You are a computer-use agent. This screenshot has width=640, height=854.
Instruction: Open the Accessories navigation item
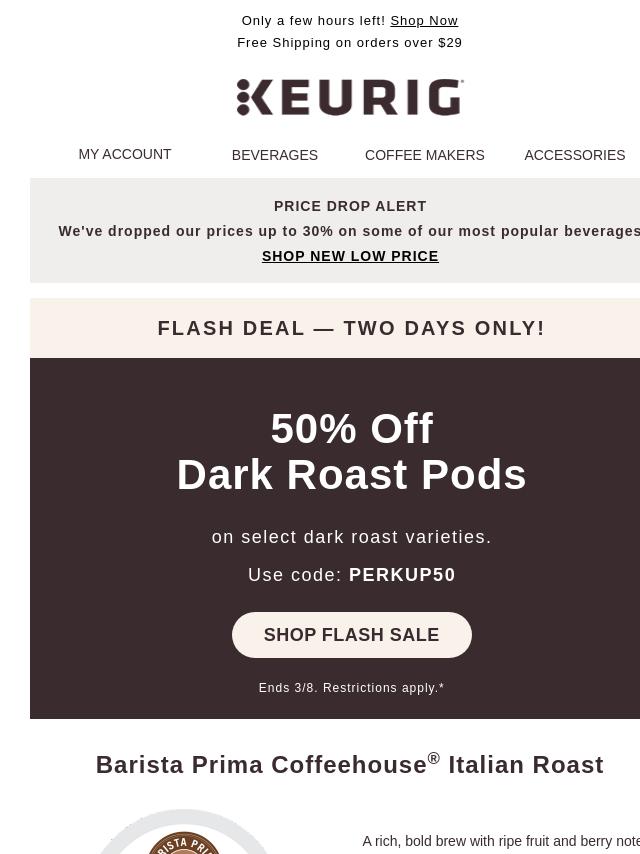575,155
